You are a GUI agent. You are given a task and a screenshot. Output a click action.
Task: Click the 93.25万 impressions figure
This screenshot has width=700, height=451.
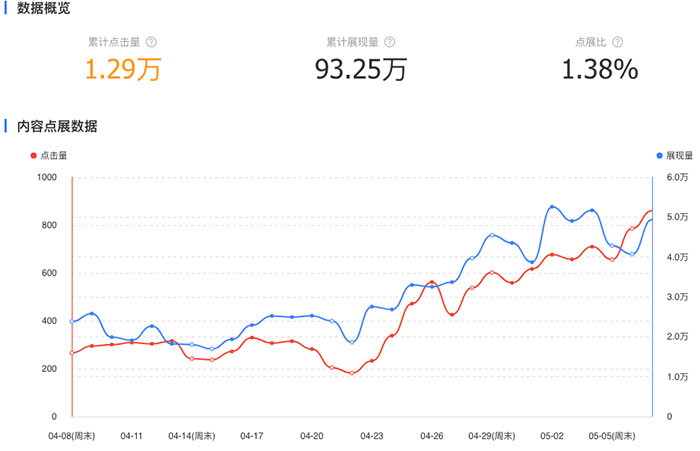pos(360,70)
